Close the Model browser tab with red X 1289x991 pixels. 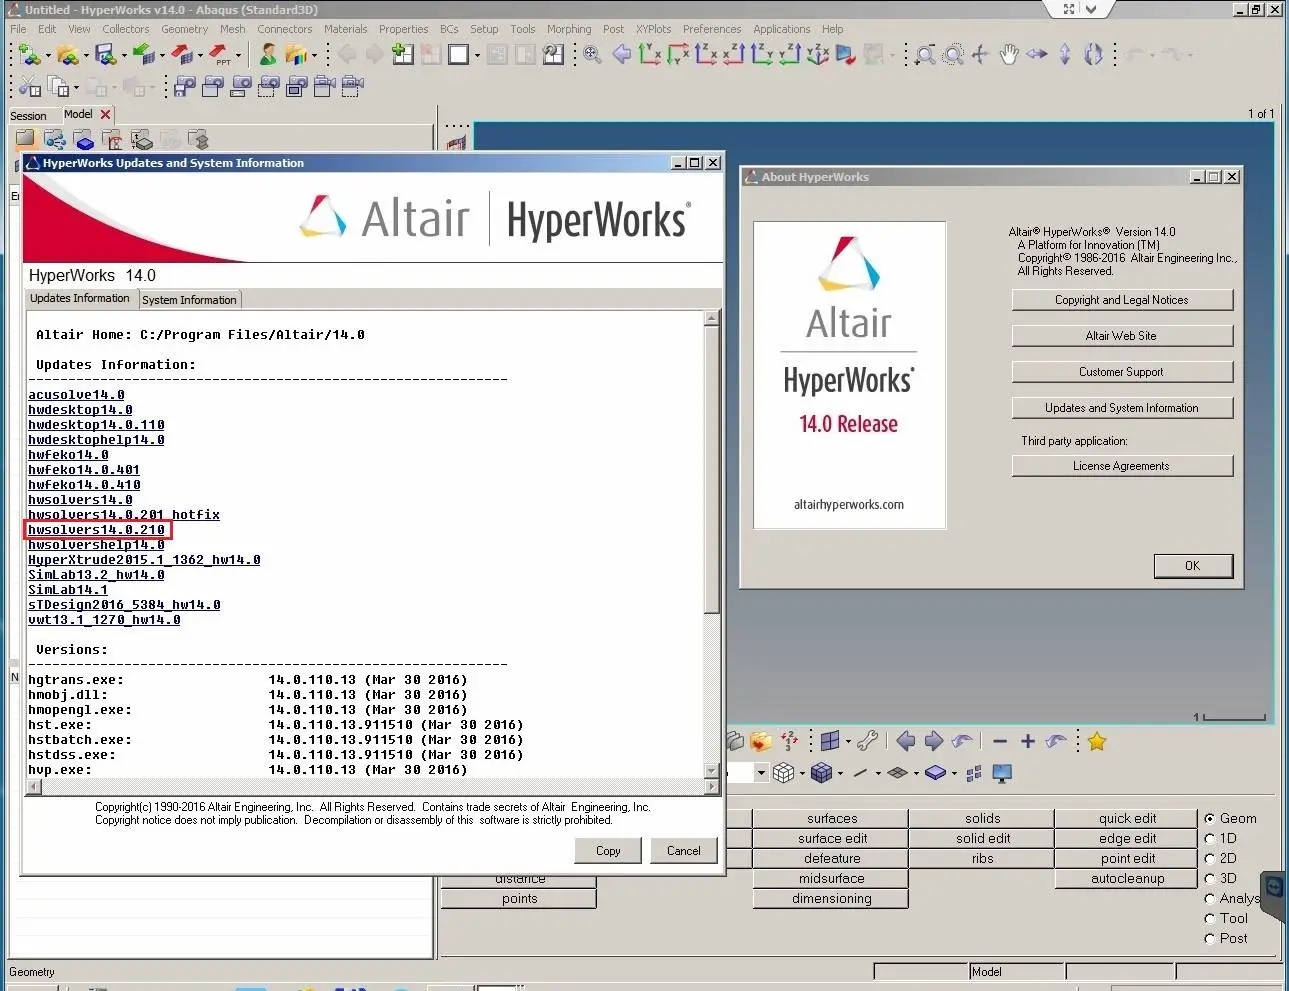(x=105, y=115)
